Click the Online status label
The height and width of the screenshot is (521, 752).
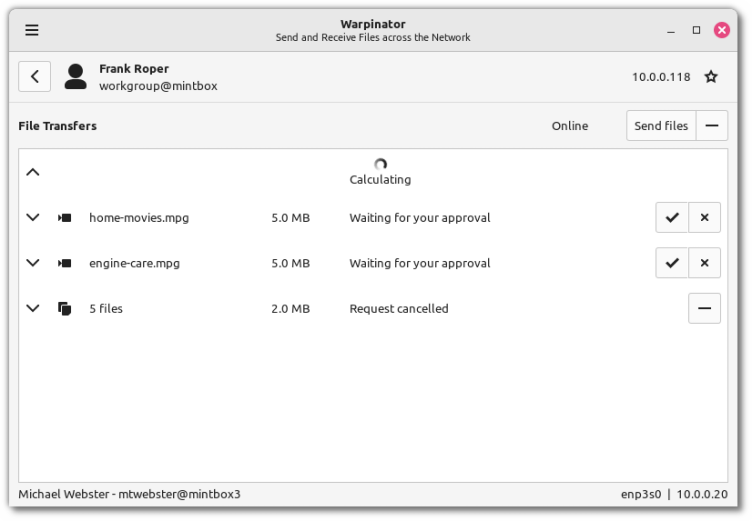570,126
